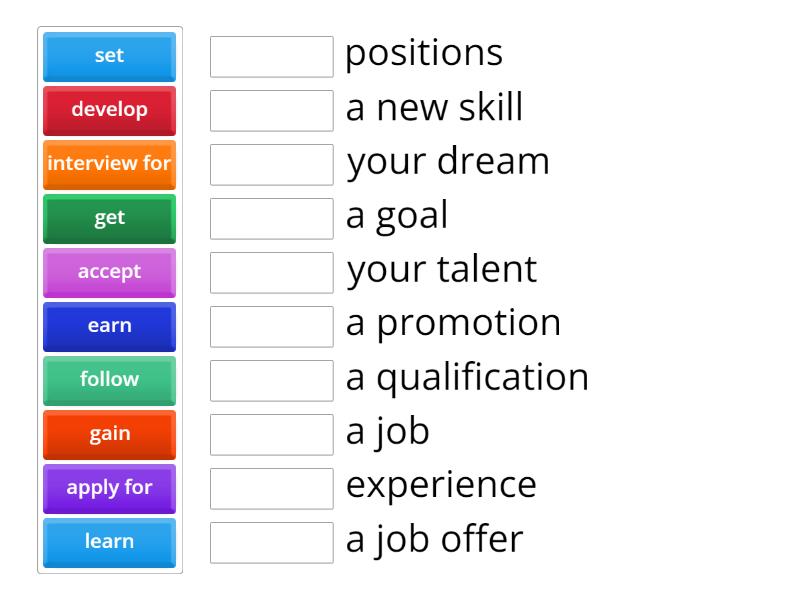Screen dimensions: 800x600
Task: Pick the purple 'apply for' tile
Action: pyautogui.click(x=109, y=488)
